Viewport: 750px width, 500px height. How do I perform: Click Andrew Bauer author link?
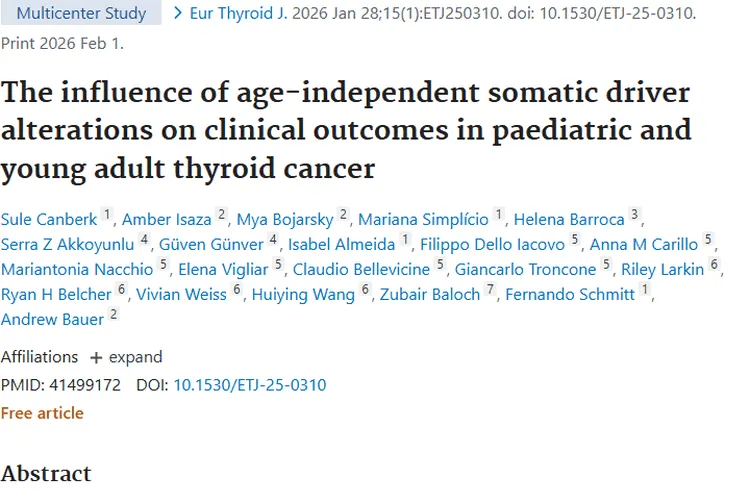[x=52, y=318]
